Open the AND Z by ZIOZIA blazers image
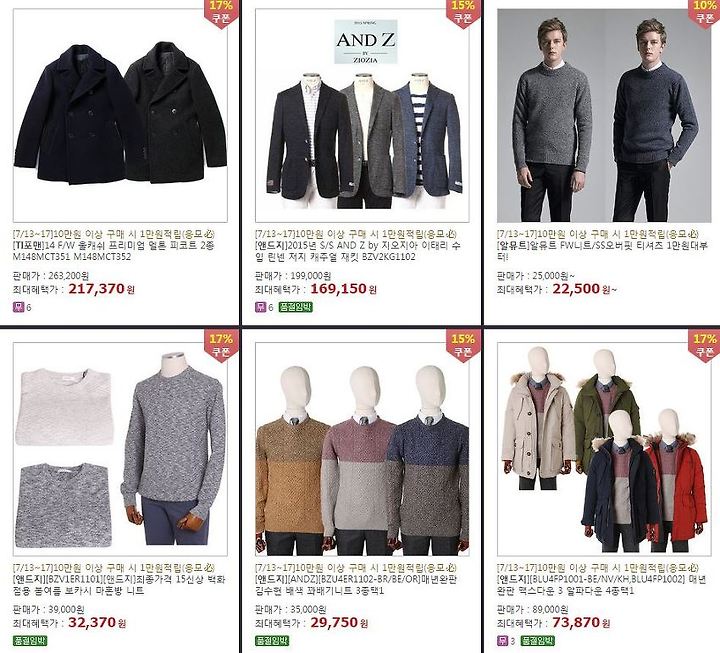This screenshot has height=653, width=720. pyautogui.click(x=362, y=115)
